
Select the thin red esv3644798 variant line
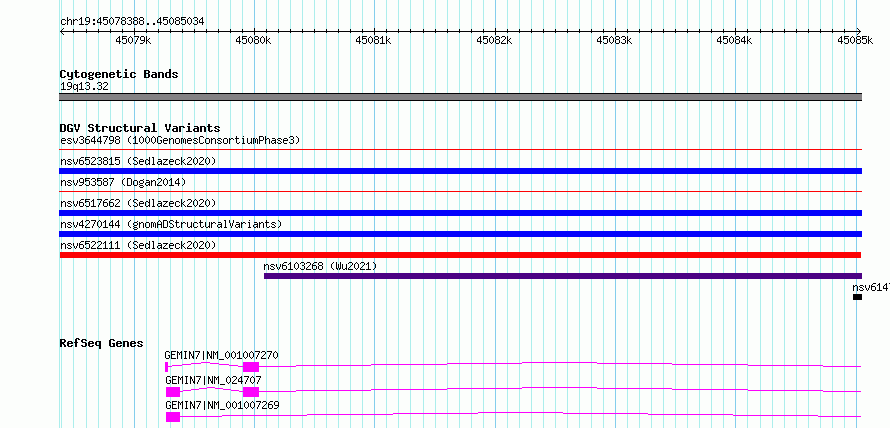click(461, 150)
